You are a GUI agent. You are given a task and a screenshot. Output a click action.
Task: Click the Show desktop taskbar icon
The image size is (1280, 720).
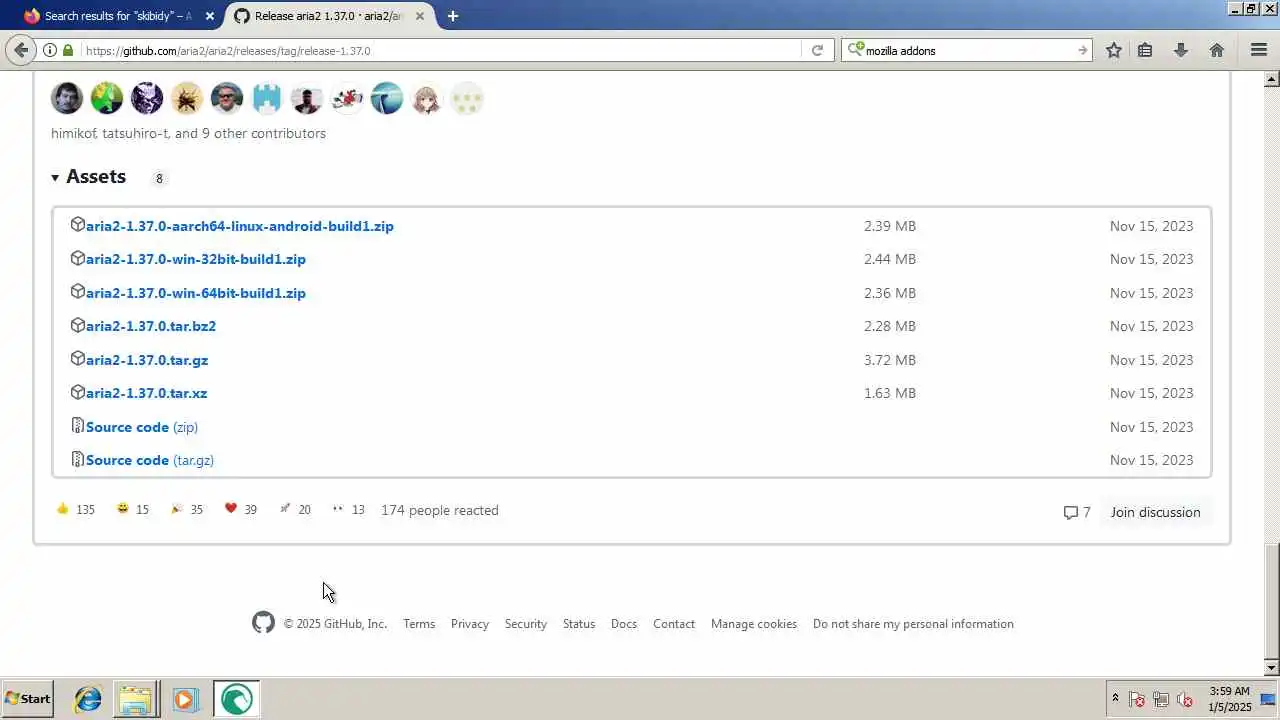(x=1269, y=699)
